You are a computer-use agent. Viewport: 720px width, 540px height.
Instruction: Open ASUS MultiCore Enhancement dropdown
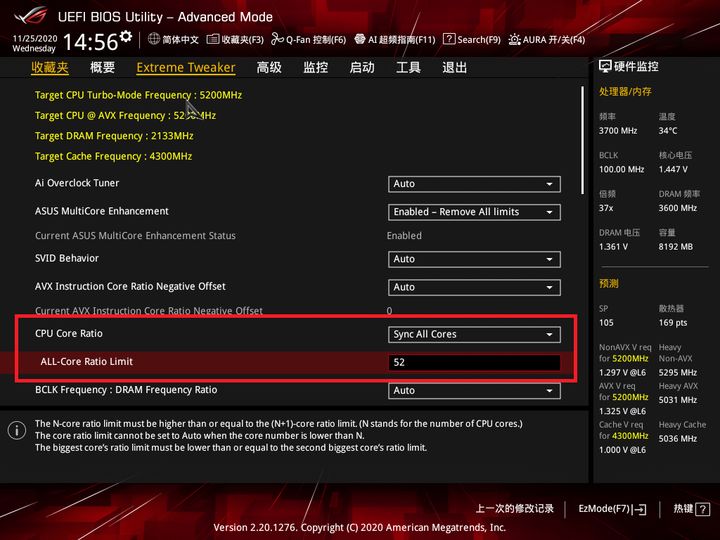tap(474, 212)
